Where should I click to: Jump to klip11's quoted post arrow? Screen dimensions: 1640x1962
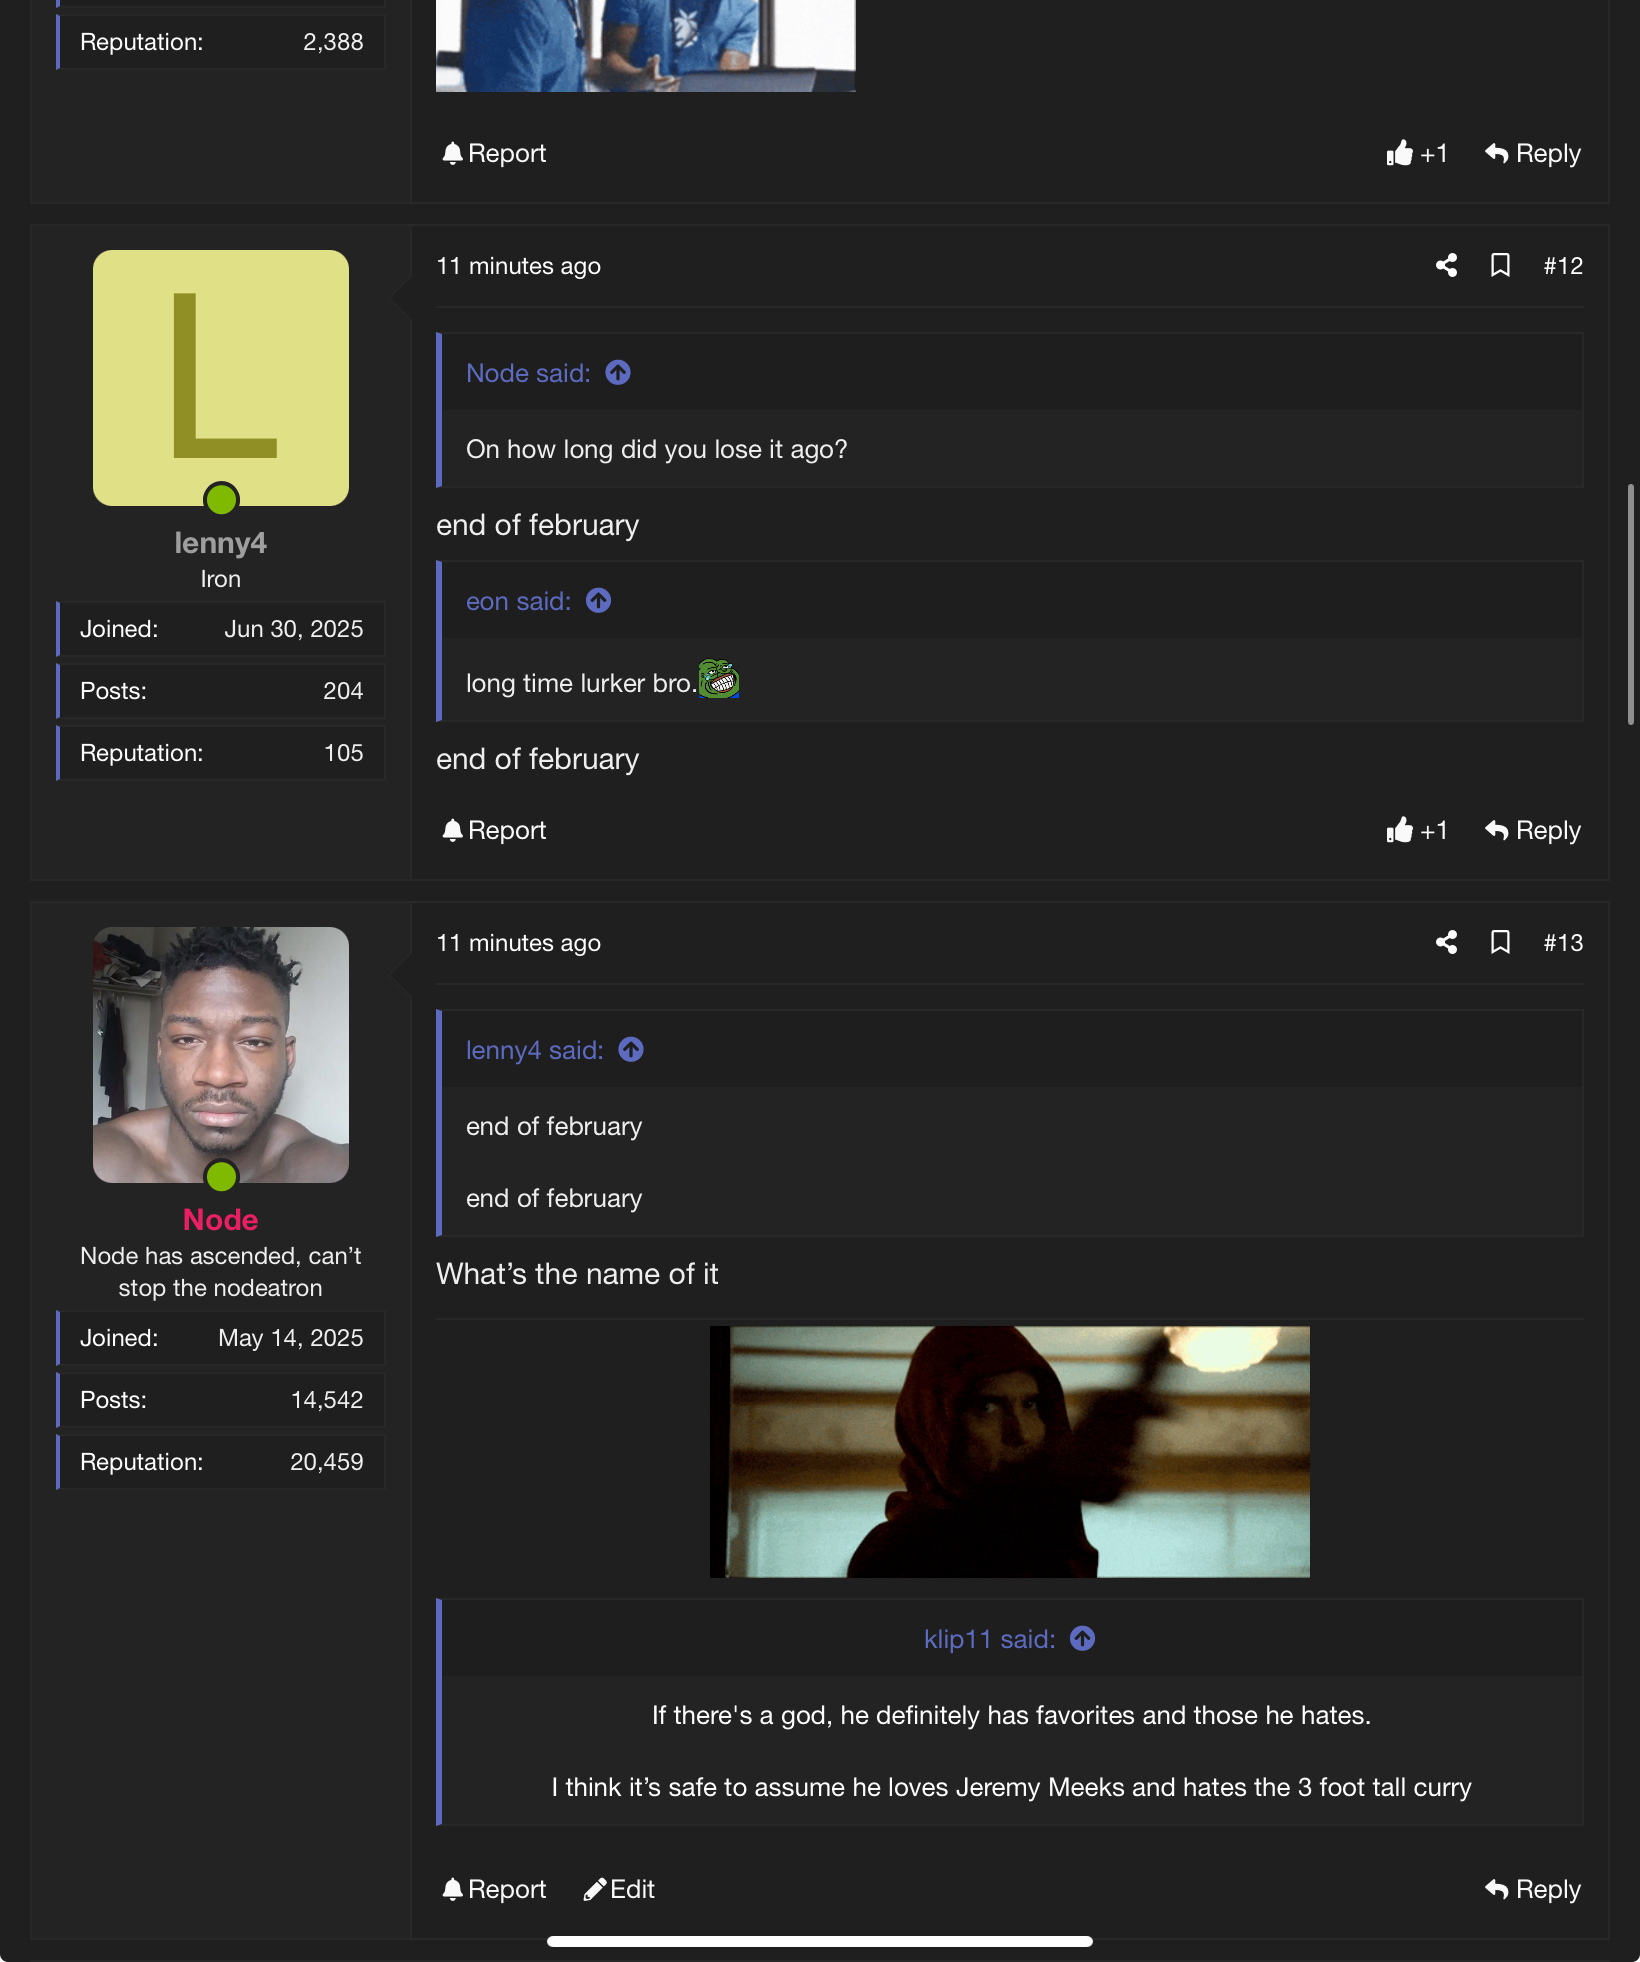point(1082,1639)
